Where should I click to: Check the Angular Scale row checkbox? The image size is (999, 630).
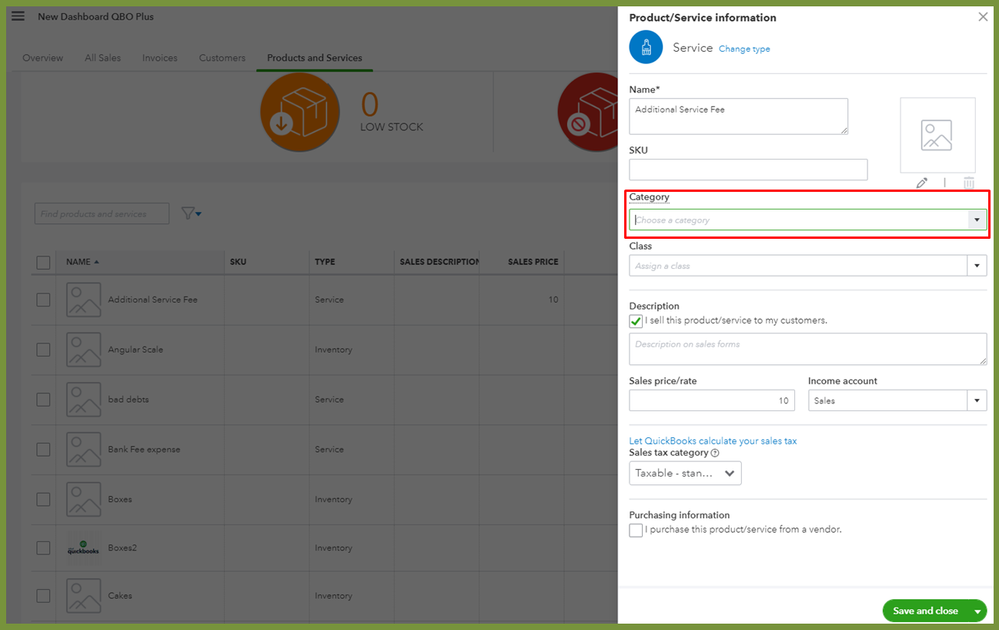(43, 350)
